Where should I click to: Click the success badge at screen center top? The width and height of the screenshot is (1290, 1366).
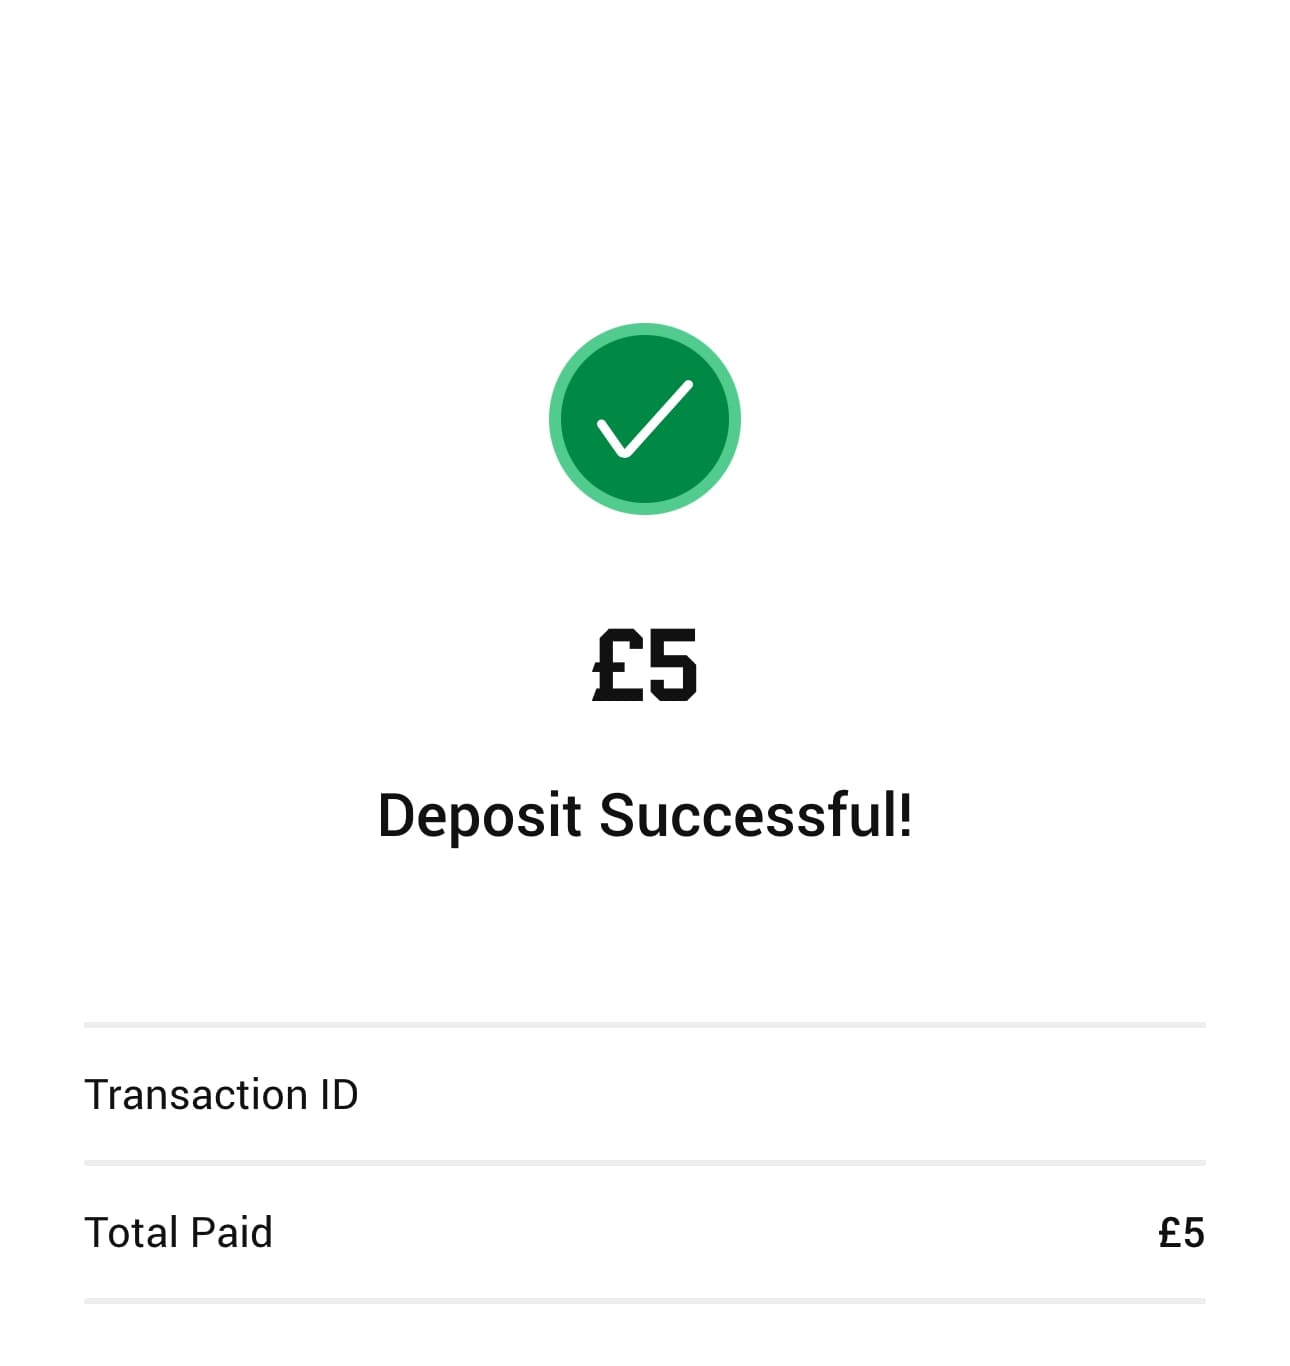(x=644, y=419)
